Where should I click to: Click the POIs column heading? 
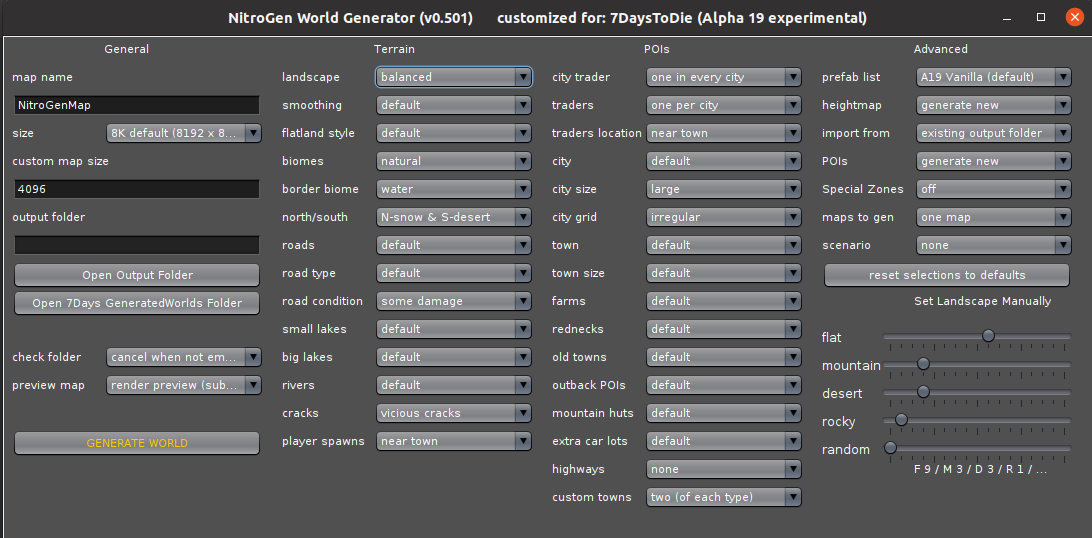657,49
